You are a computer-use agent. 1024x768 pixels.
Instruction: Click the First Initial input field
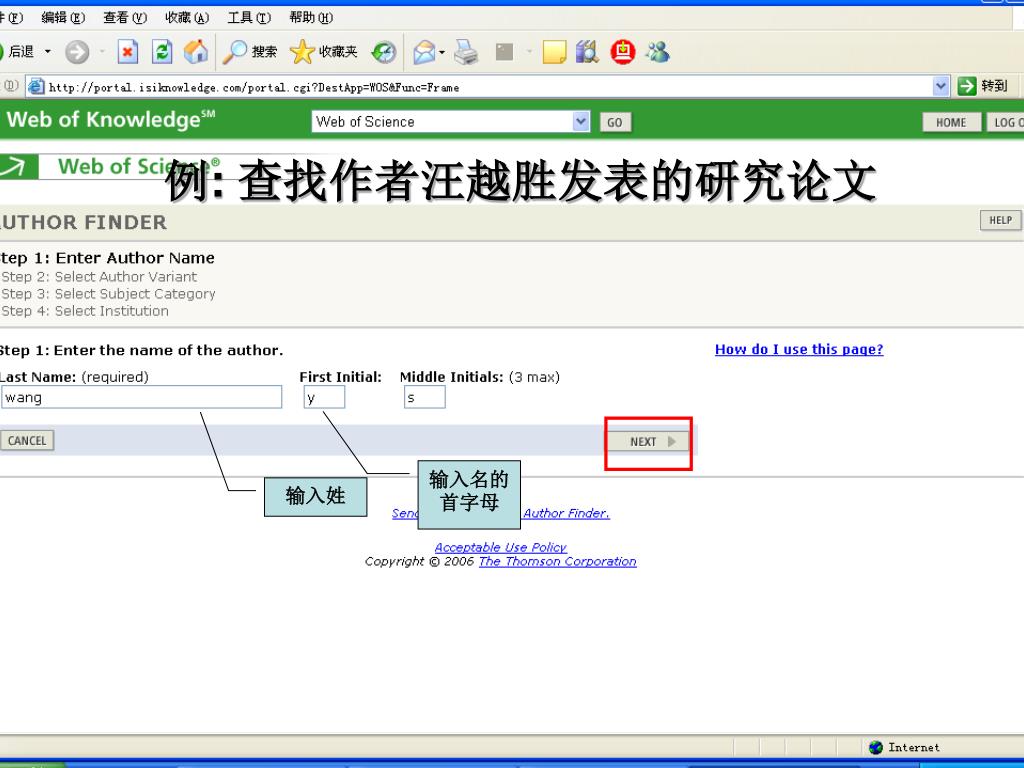point(324,397)
